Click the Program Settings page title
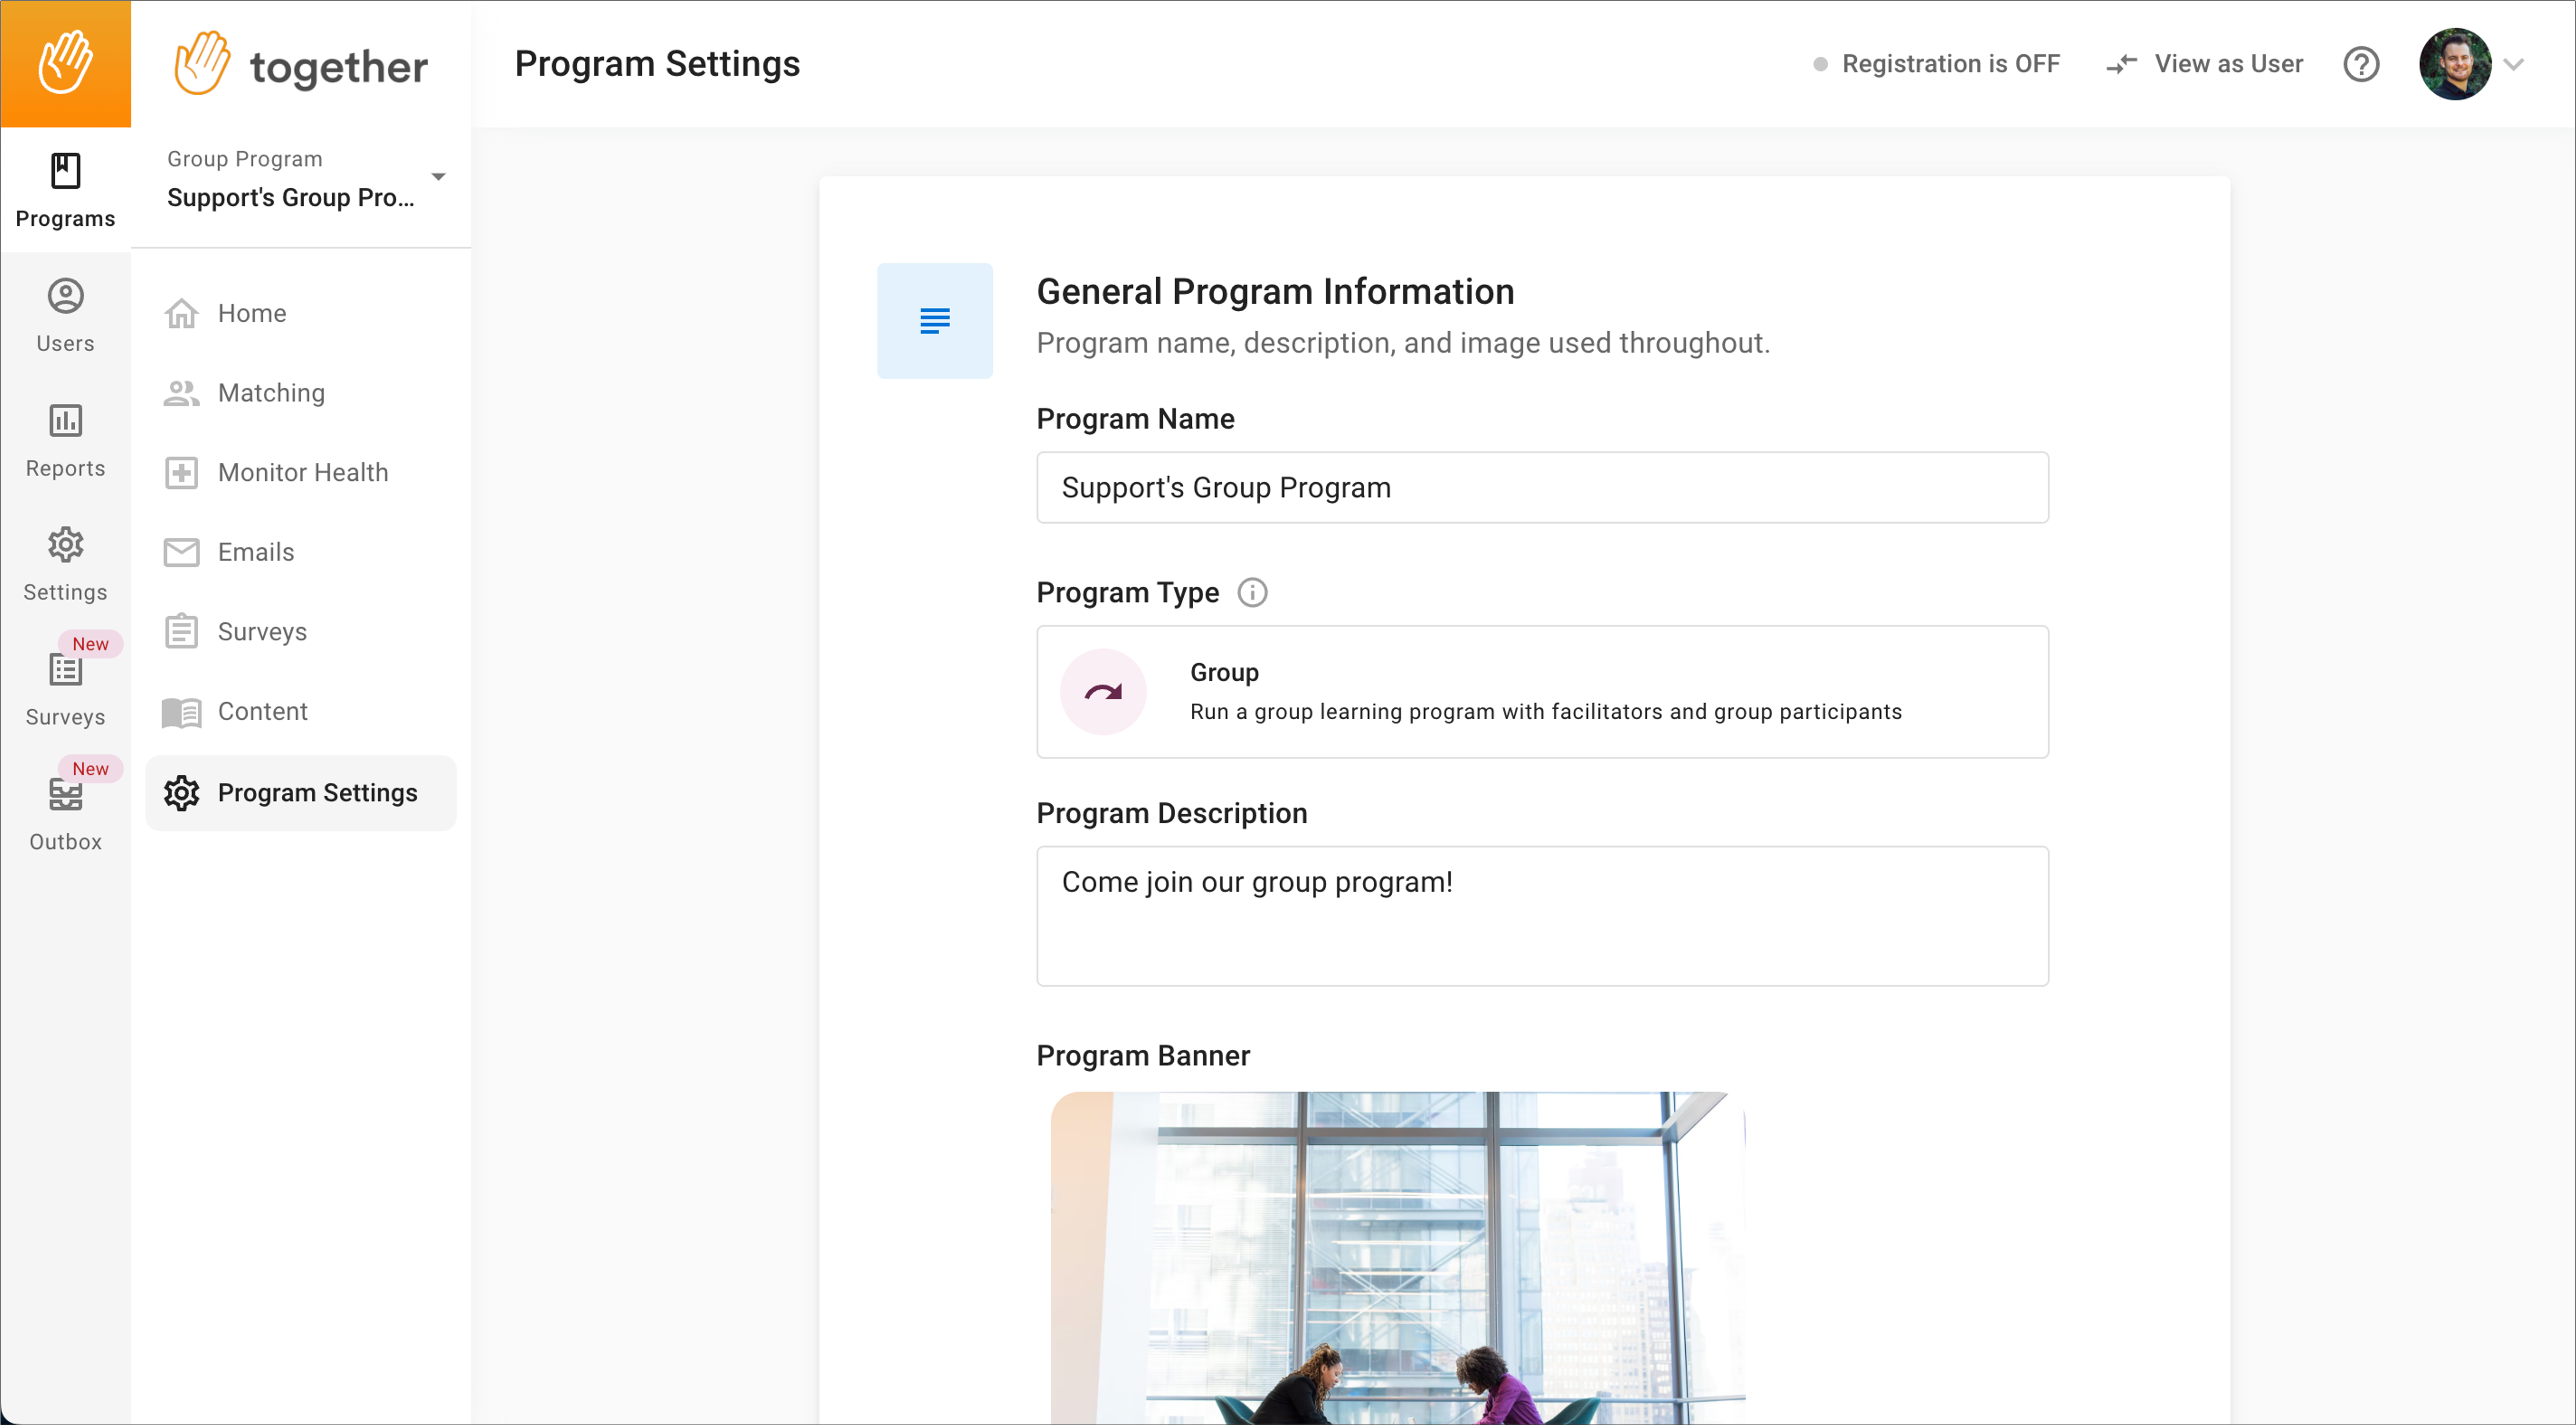Screen dimensions: 2576x1425 pos(657,64)
